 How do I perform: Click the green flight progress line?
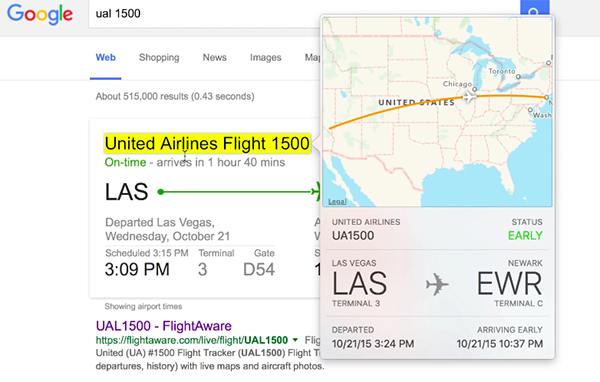coord(237,192)
